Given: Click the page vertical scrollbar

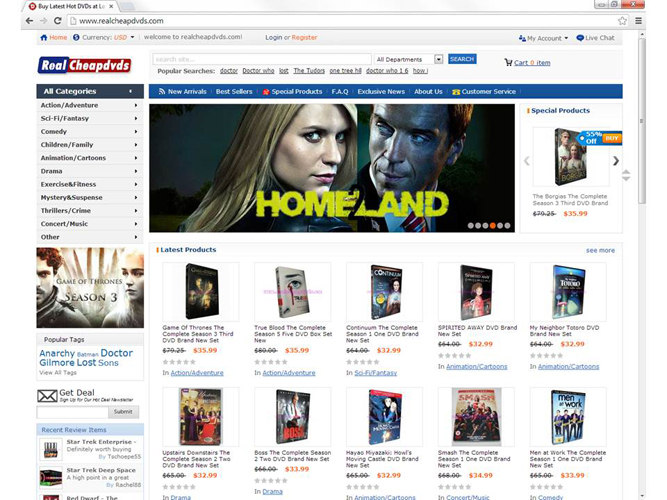Looking at the screenshot, I should (x=642, y=121).
